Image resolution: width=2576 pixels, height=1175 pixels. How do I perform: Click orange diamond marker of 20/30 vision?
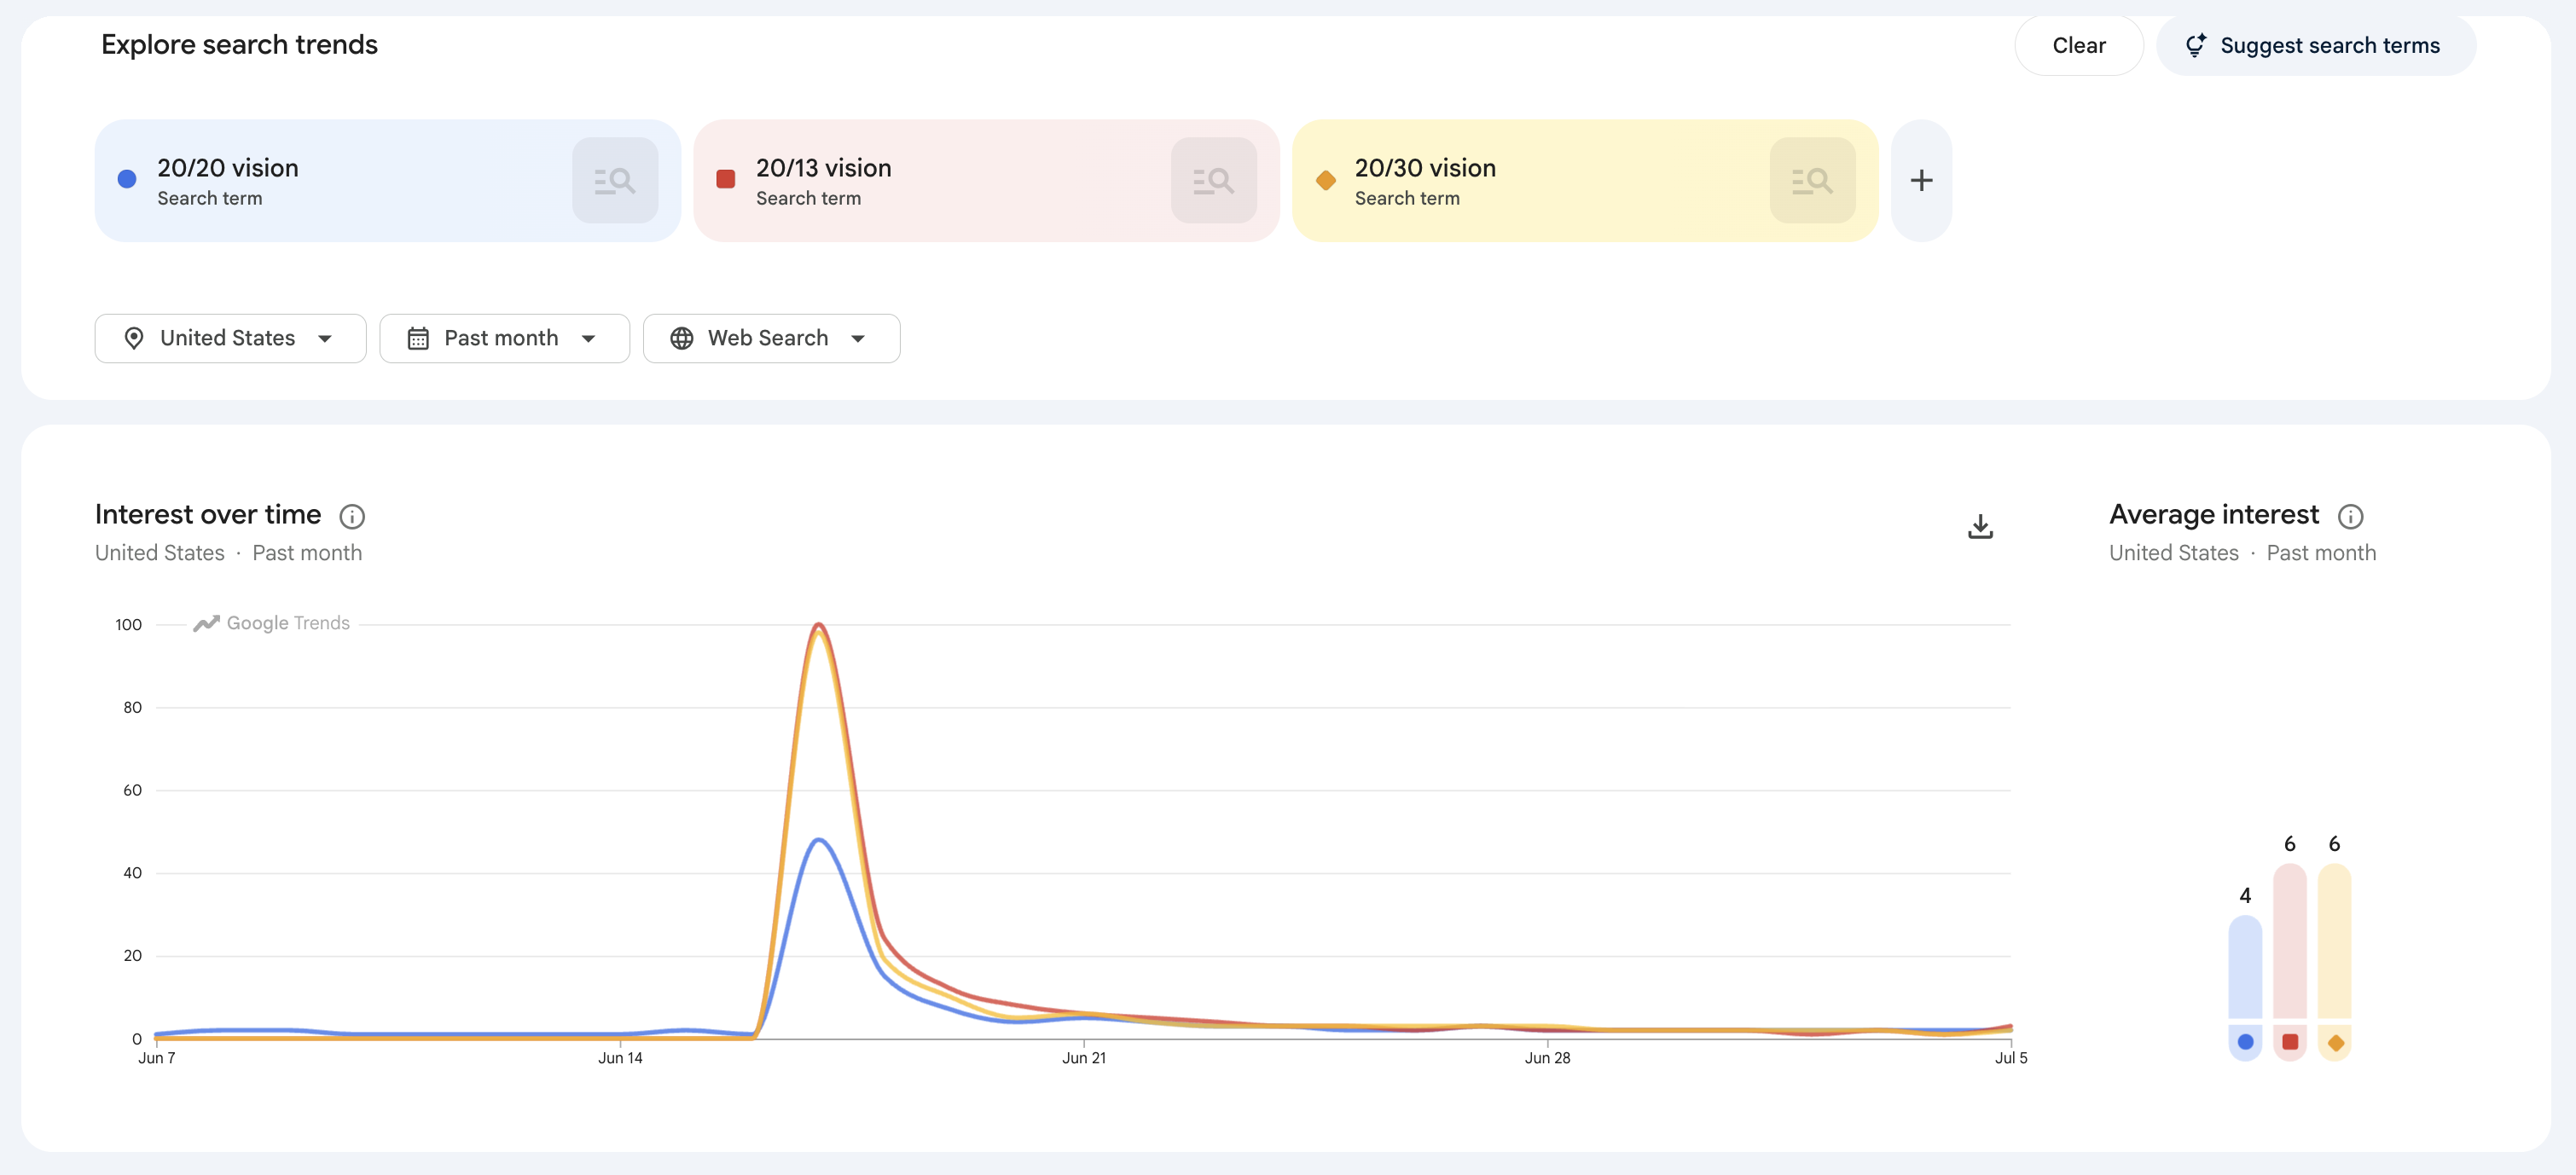pos(1326,180)
